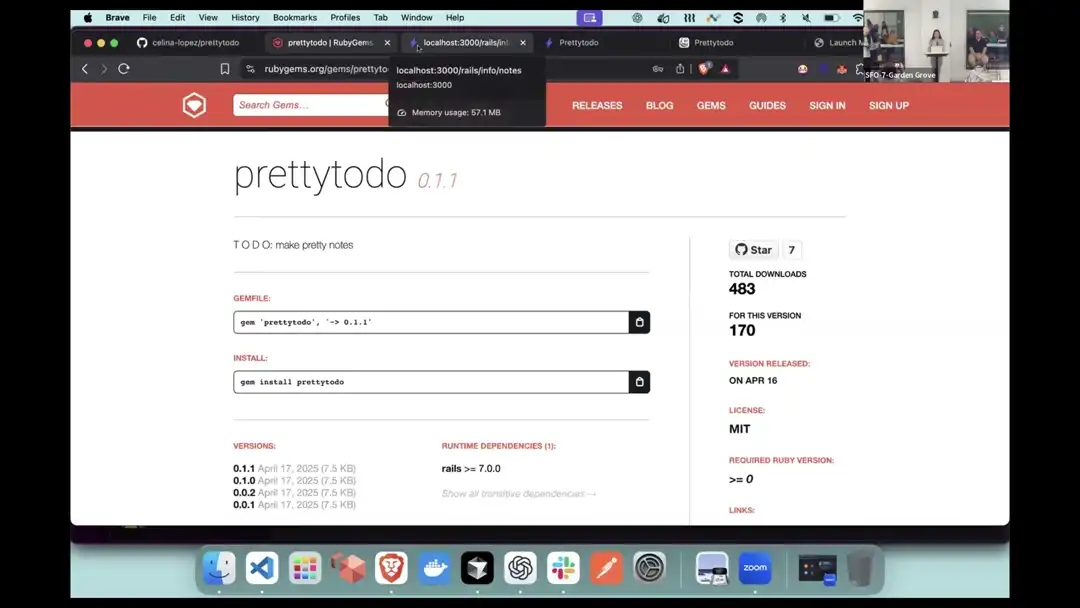Open the Apple menu
Viewport: 1080px width, 608px height.
pos(87,18)
